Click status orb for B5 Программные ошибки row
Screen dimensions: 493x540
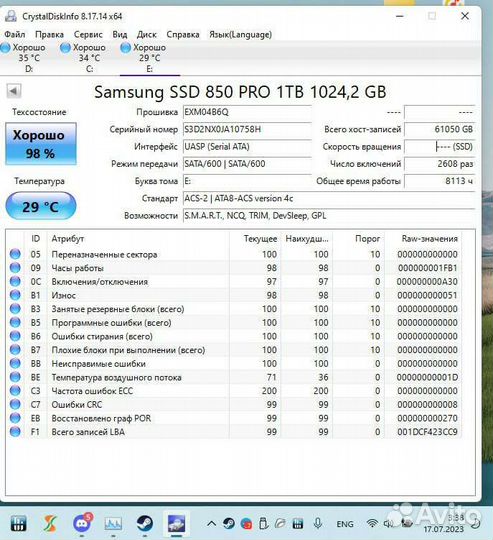pyautogui.click(x=15, y=323)
